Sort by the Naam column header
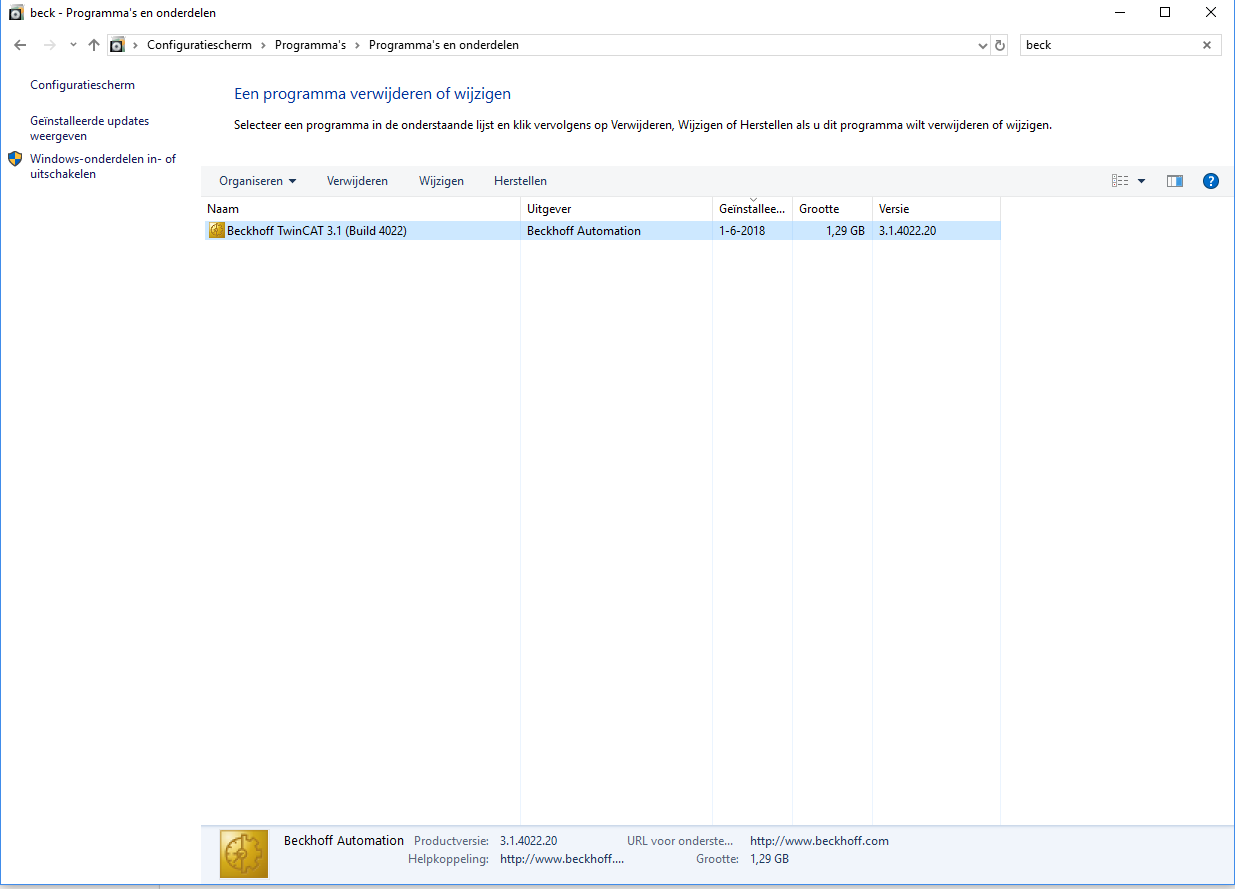The height and width of the screenshot is (889, 1235). [x=361, y=209]
